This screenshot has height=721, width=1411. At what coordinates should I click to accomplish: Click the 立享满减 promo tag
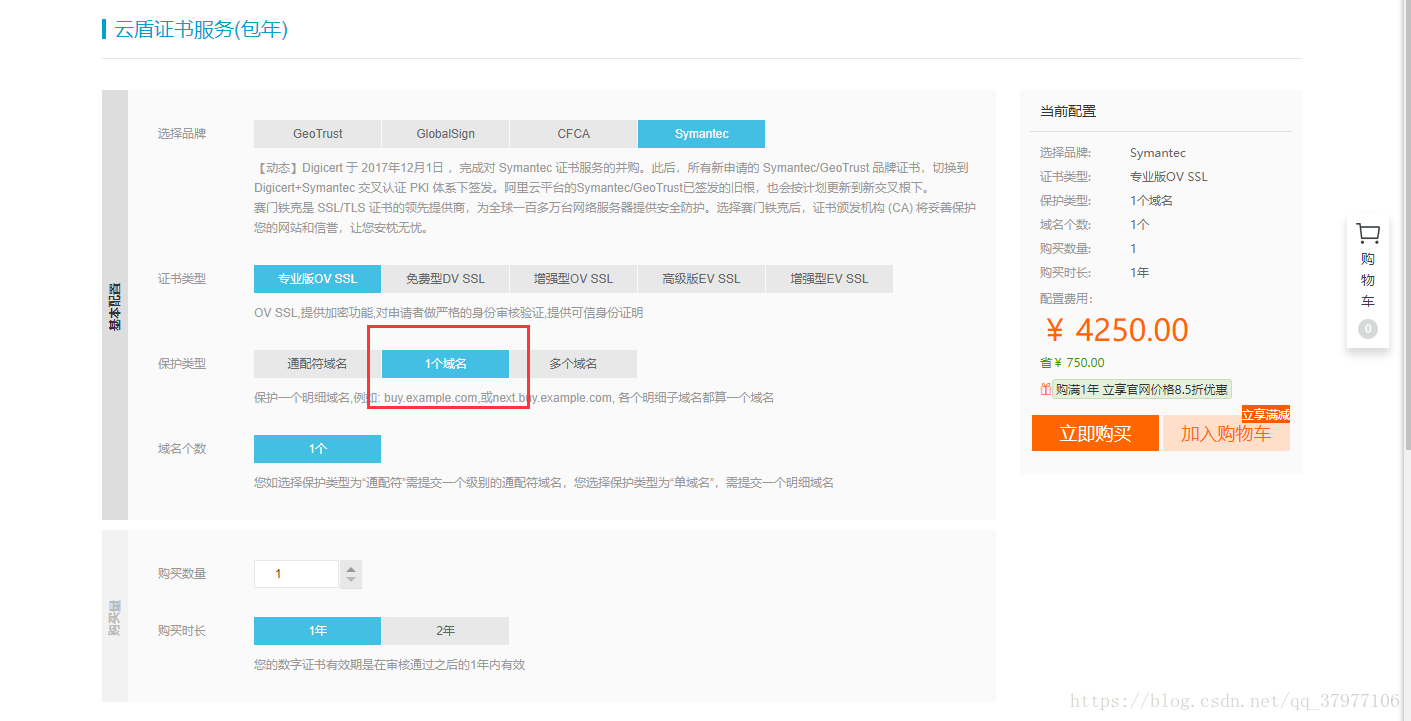[x=1266, y=414]
